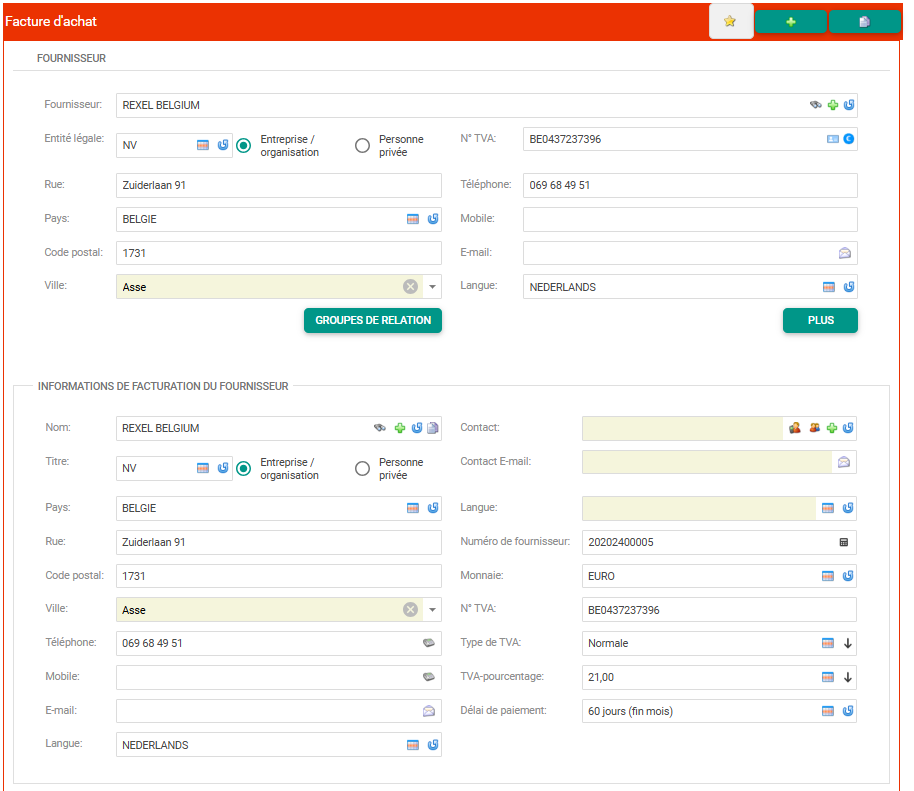Click the reset icon in Nom field
The height and width of the screenshot is (791, 914).
coord(417,428)
